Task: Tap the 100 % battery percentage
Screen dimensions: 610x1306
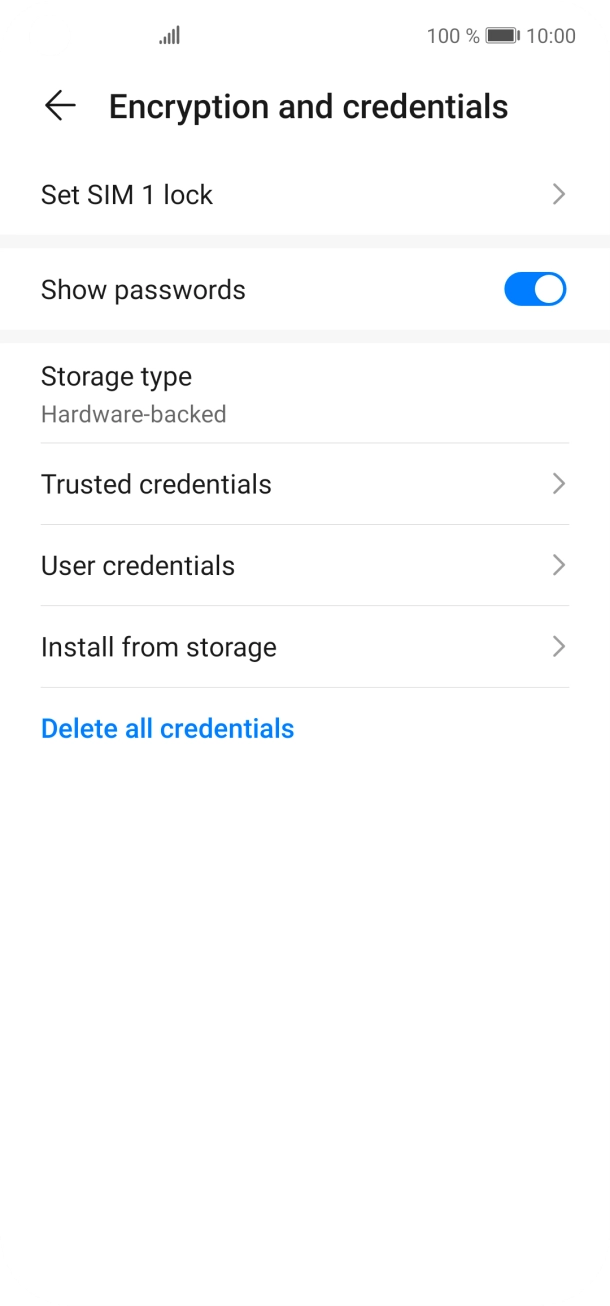Action: [x=453, y=36]
